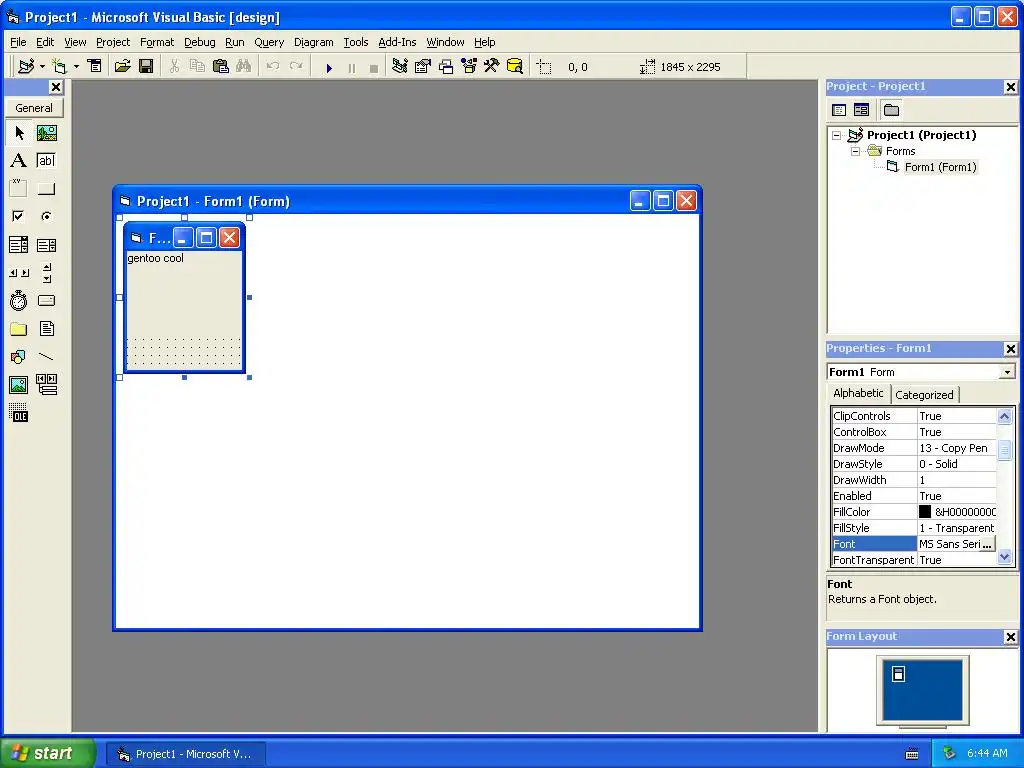Select the CommandButton tool
This screenshot has height=768, width=1024.
[x=46, y=189]
